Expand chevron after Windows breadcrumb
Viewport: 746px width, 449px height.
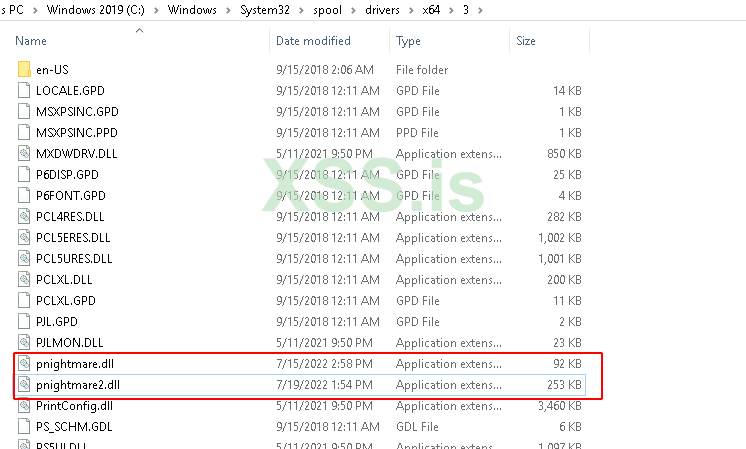228,10
